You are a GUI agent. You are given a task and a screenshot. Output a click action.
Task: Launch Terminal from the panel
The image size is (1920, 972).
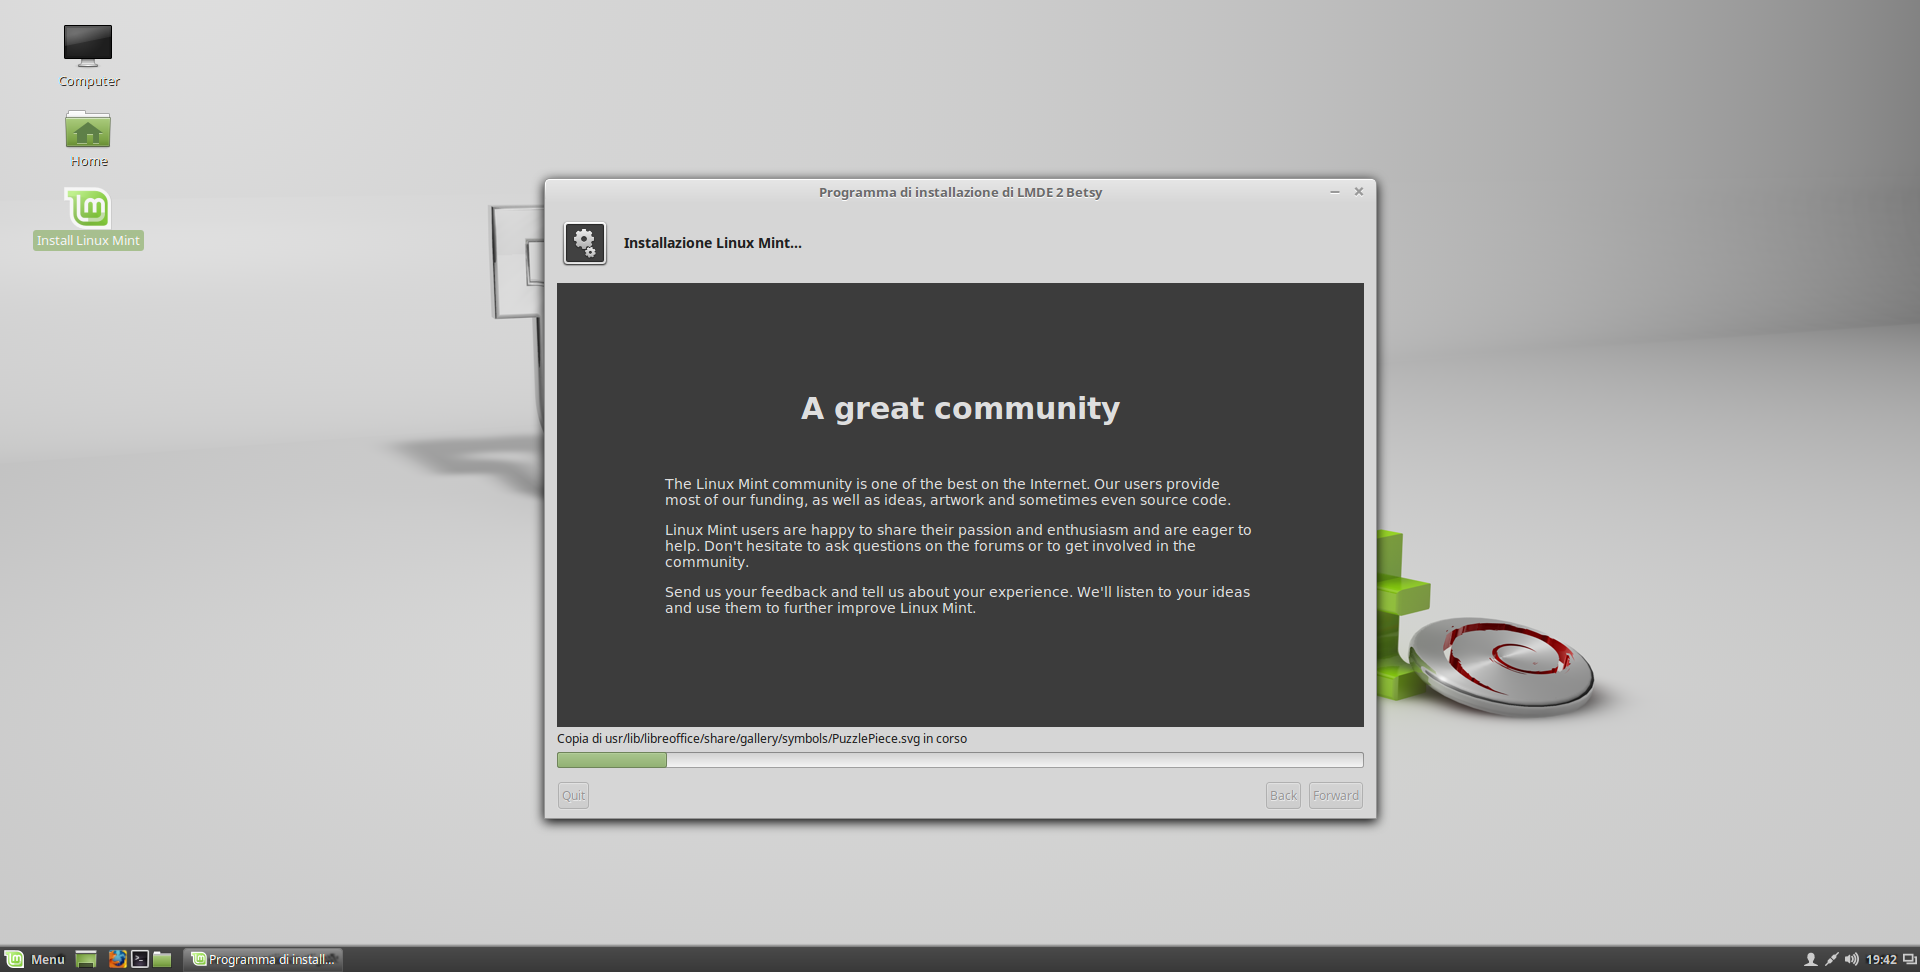[x=140, y=959]
